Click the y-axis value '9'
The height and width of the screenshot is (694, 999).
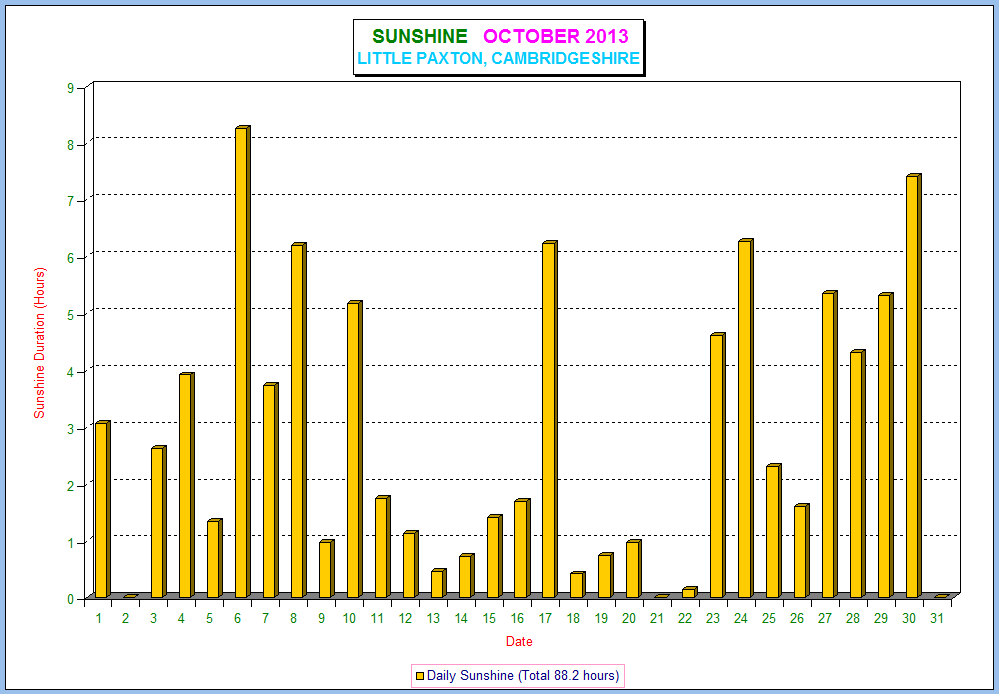[x=71, y=89]
